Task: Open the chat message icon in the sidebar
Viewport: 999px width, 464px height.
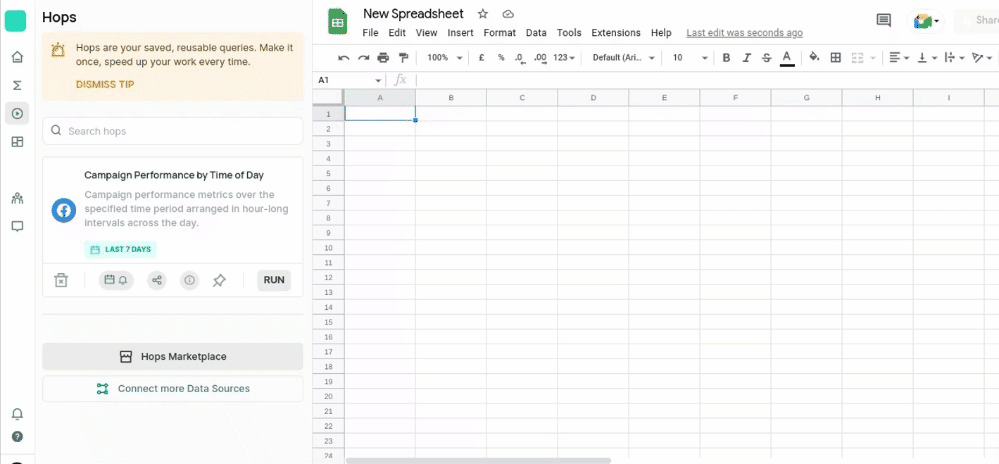Action: pyautogui.click(x=17, y=226)
